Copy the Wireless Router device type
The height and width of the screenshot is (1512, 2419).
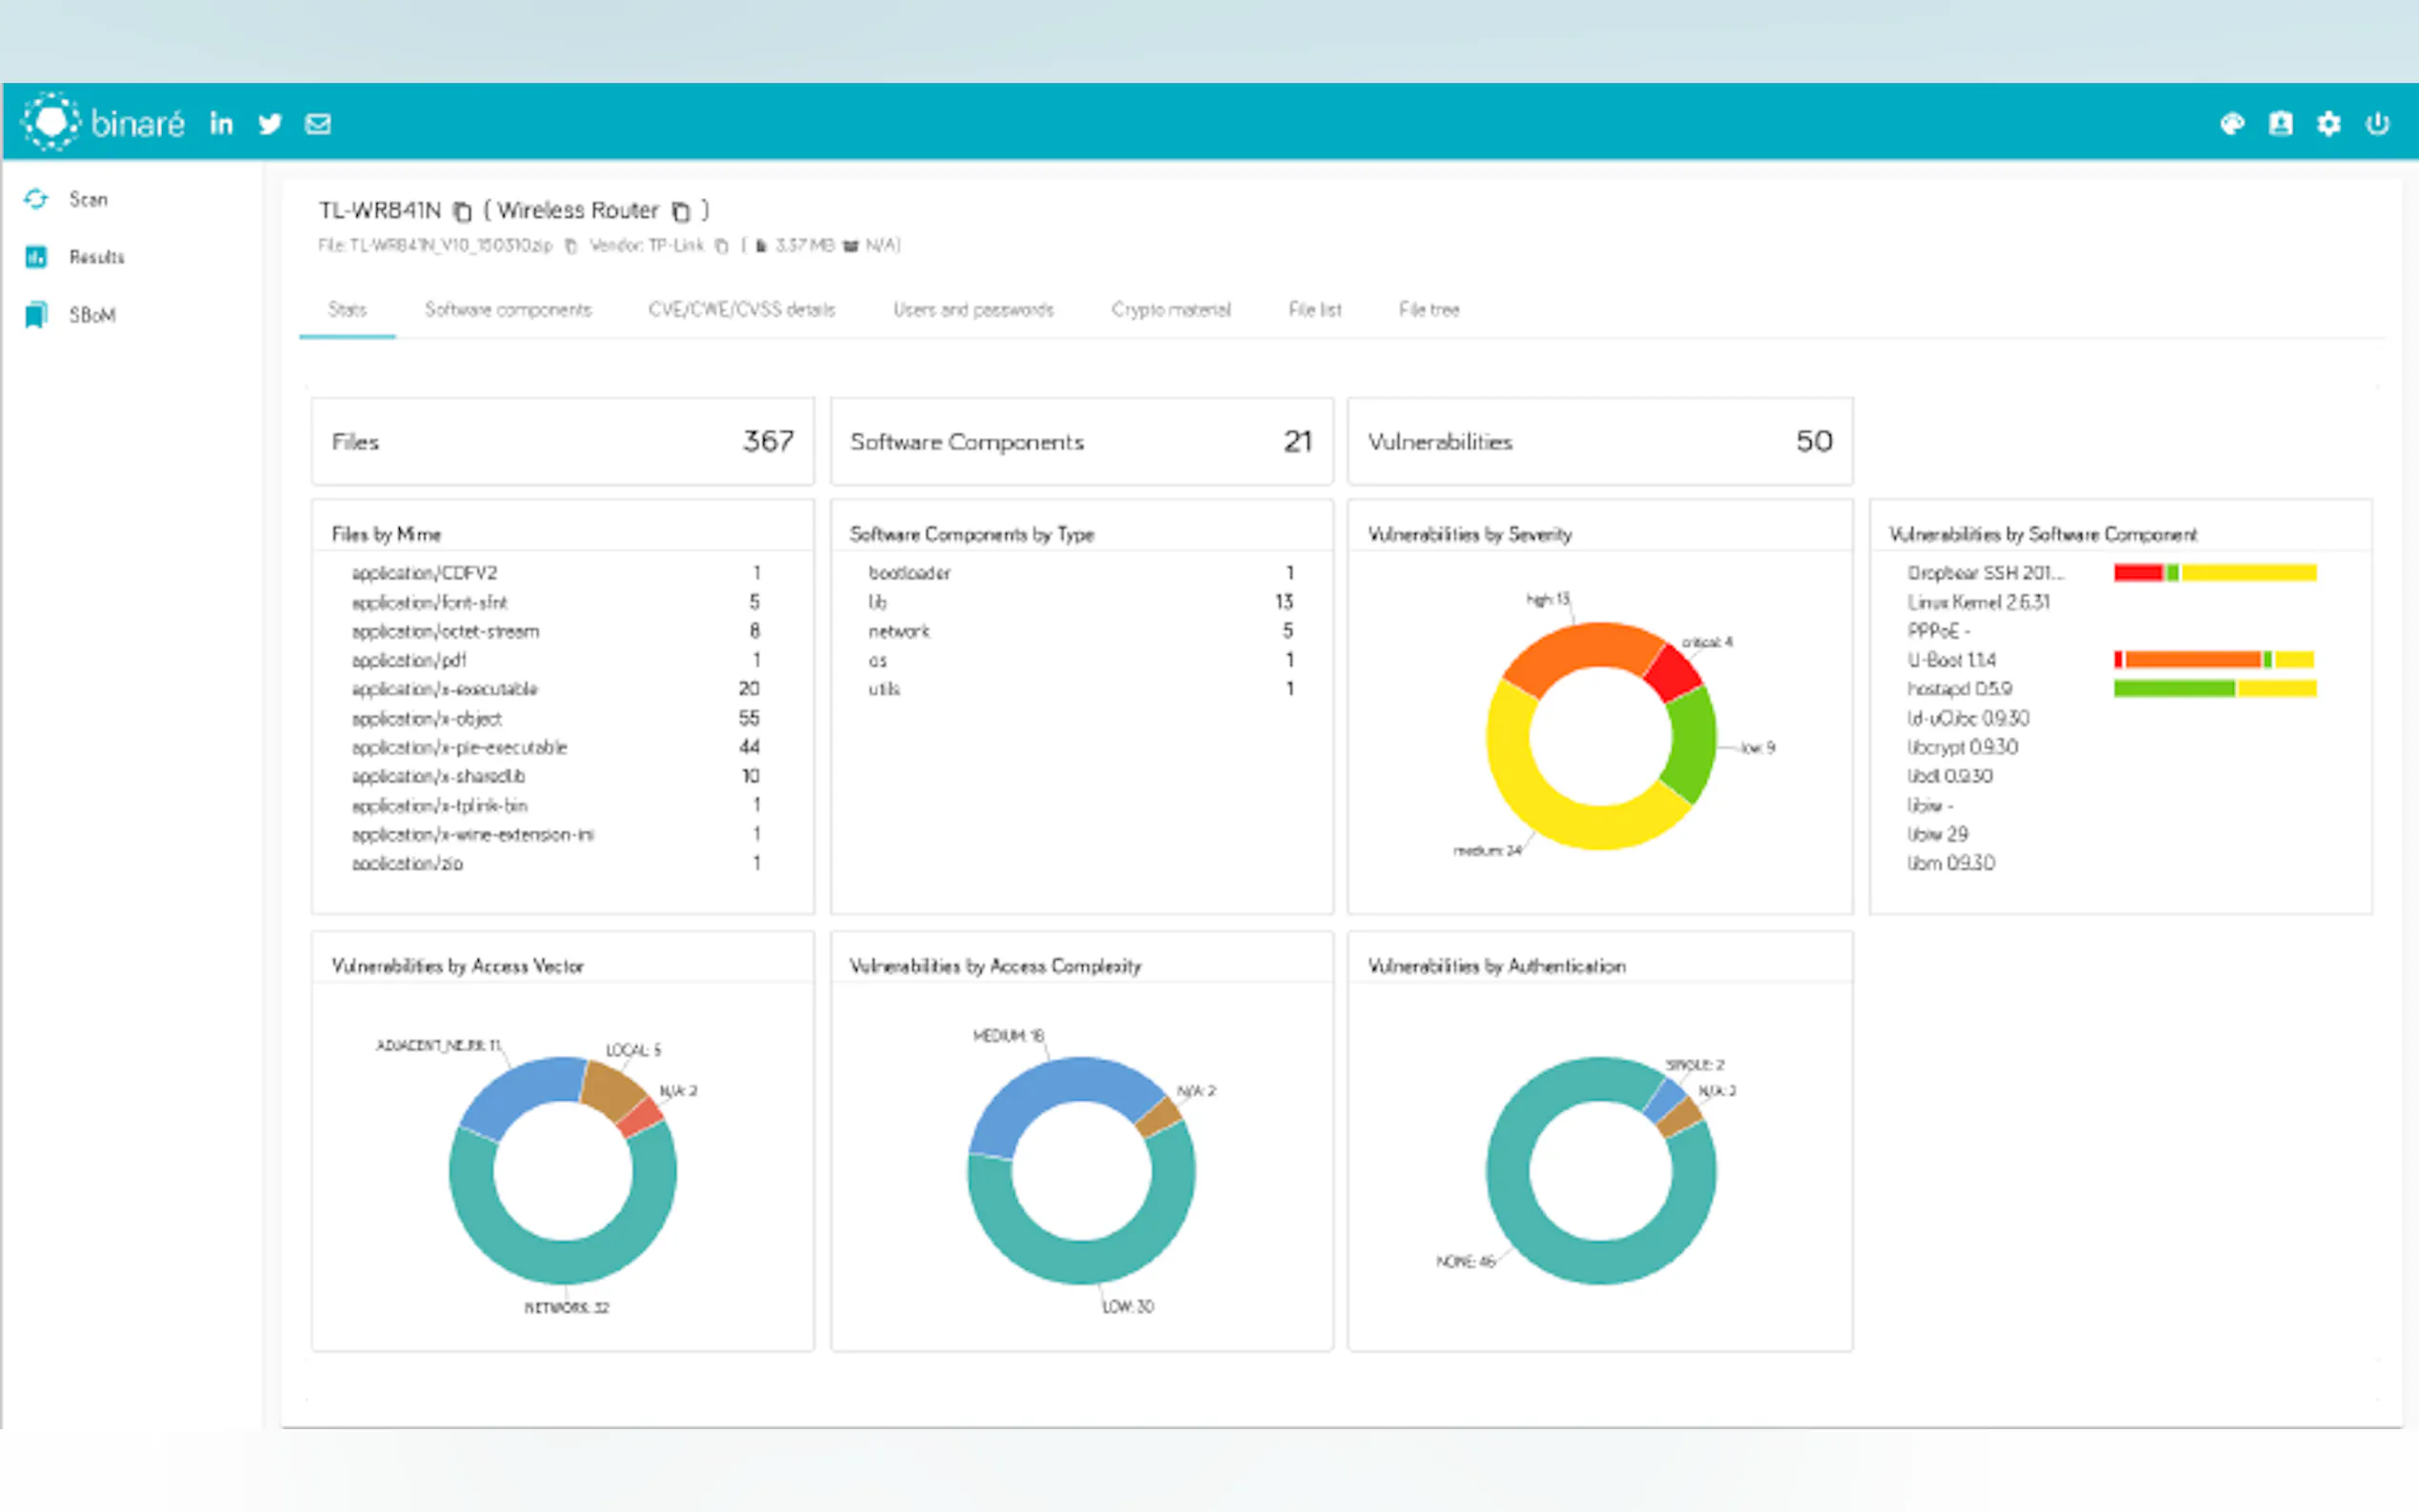[x=680, y=211]
